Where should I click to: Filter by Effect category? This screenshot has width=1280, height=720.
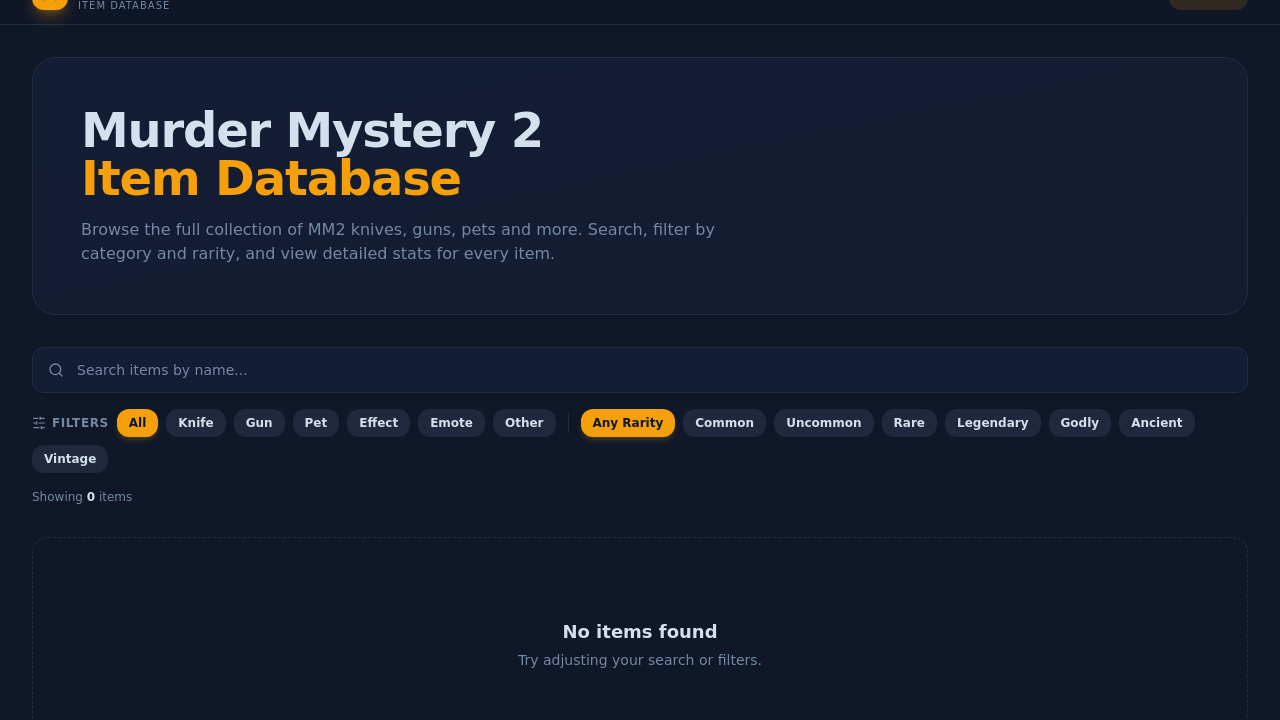[x=378, y=423]
